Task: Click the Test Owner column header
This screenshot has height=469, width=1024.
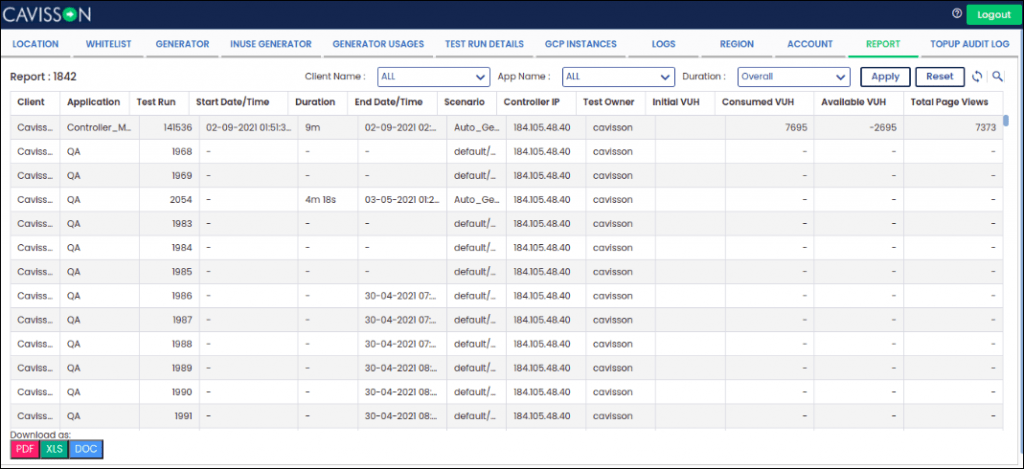Action: (x=609, y=102)
